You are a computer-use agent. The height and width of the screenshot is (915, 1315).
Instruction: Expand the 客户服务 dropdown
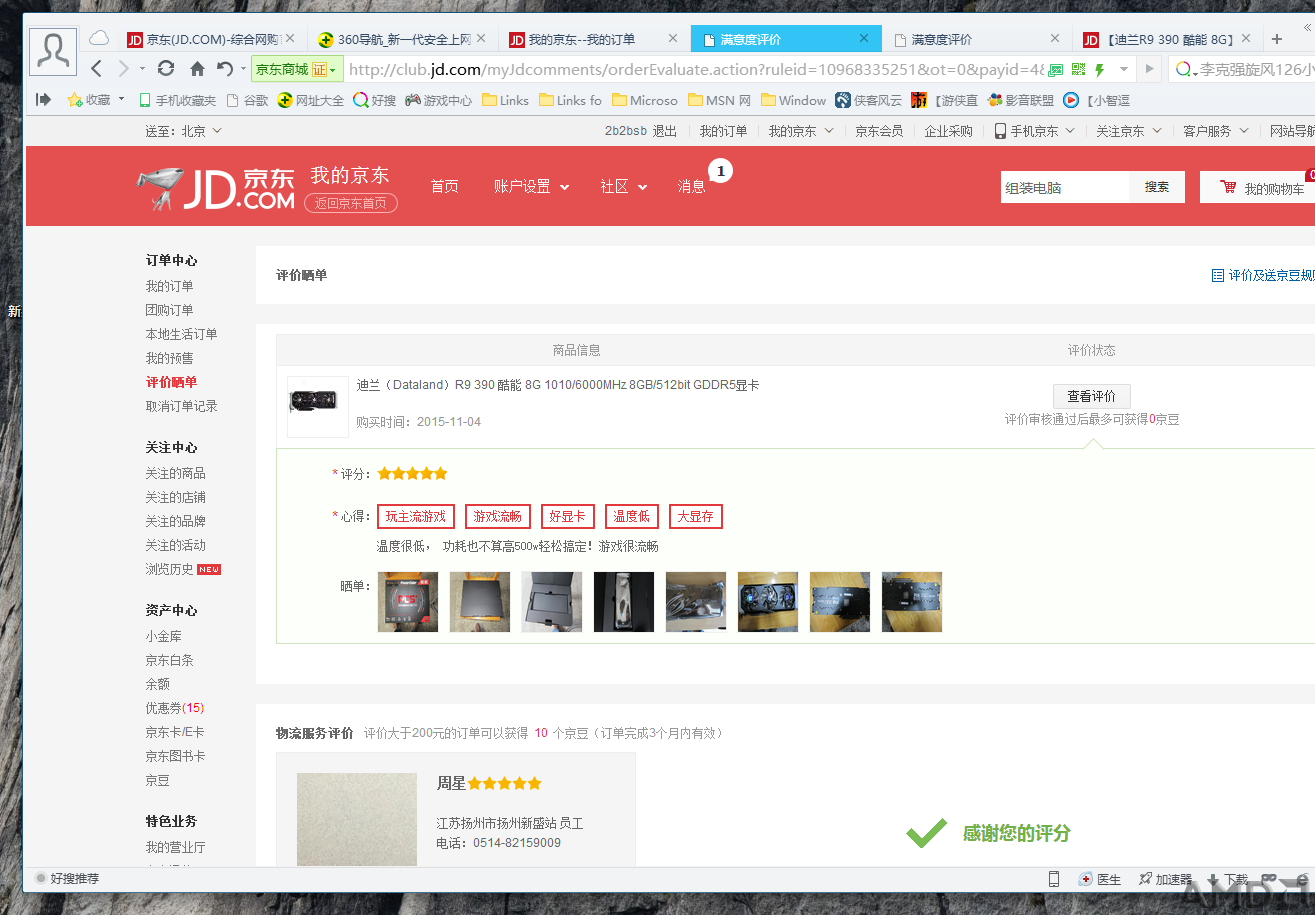pyautogui.click(x=1216, y=131)
